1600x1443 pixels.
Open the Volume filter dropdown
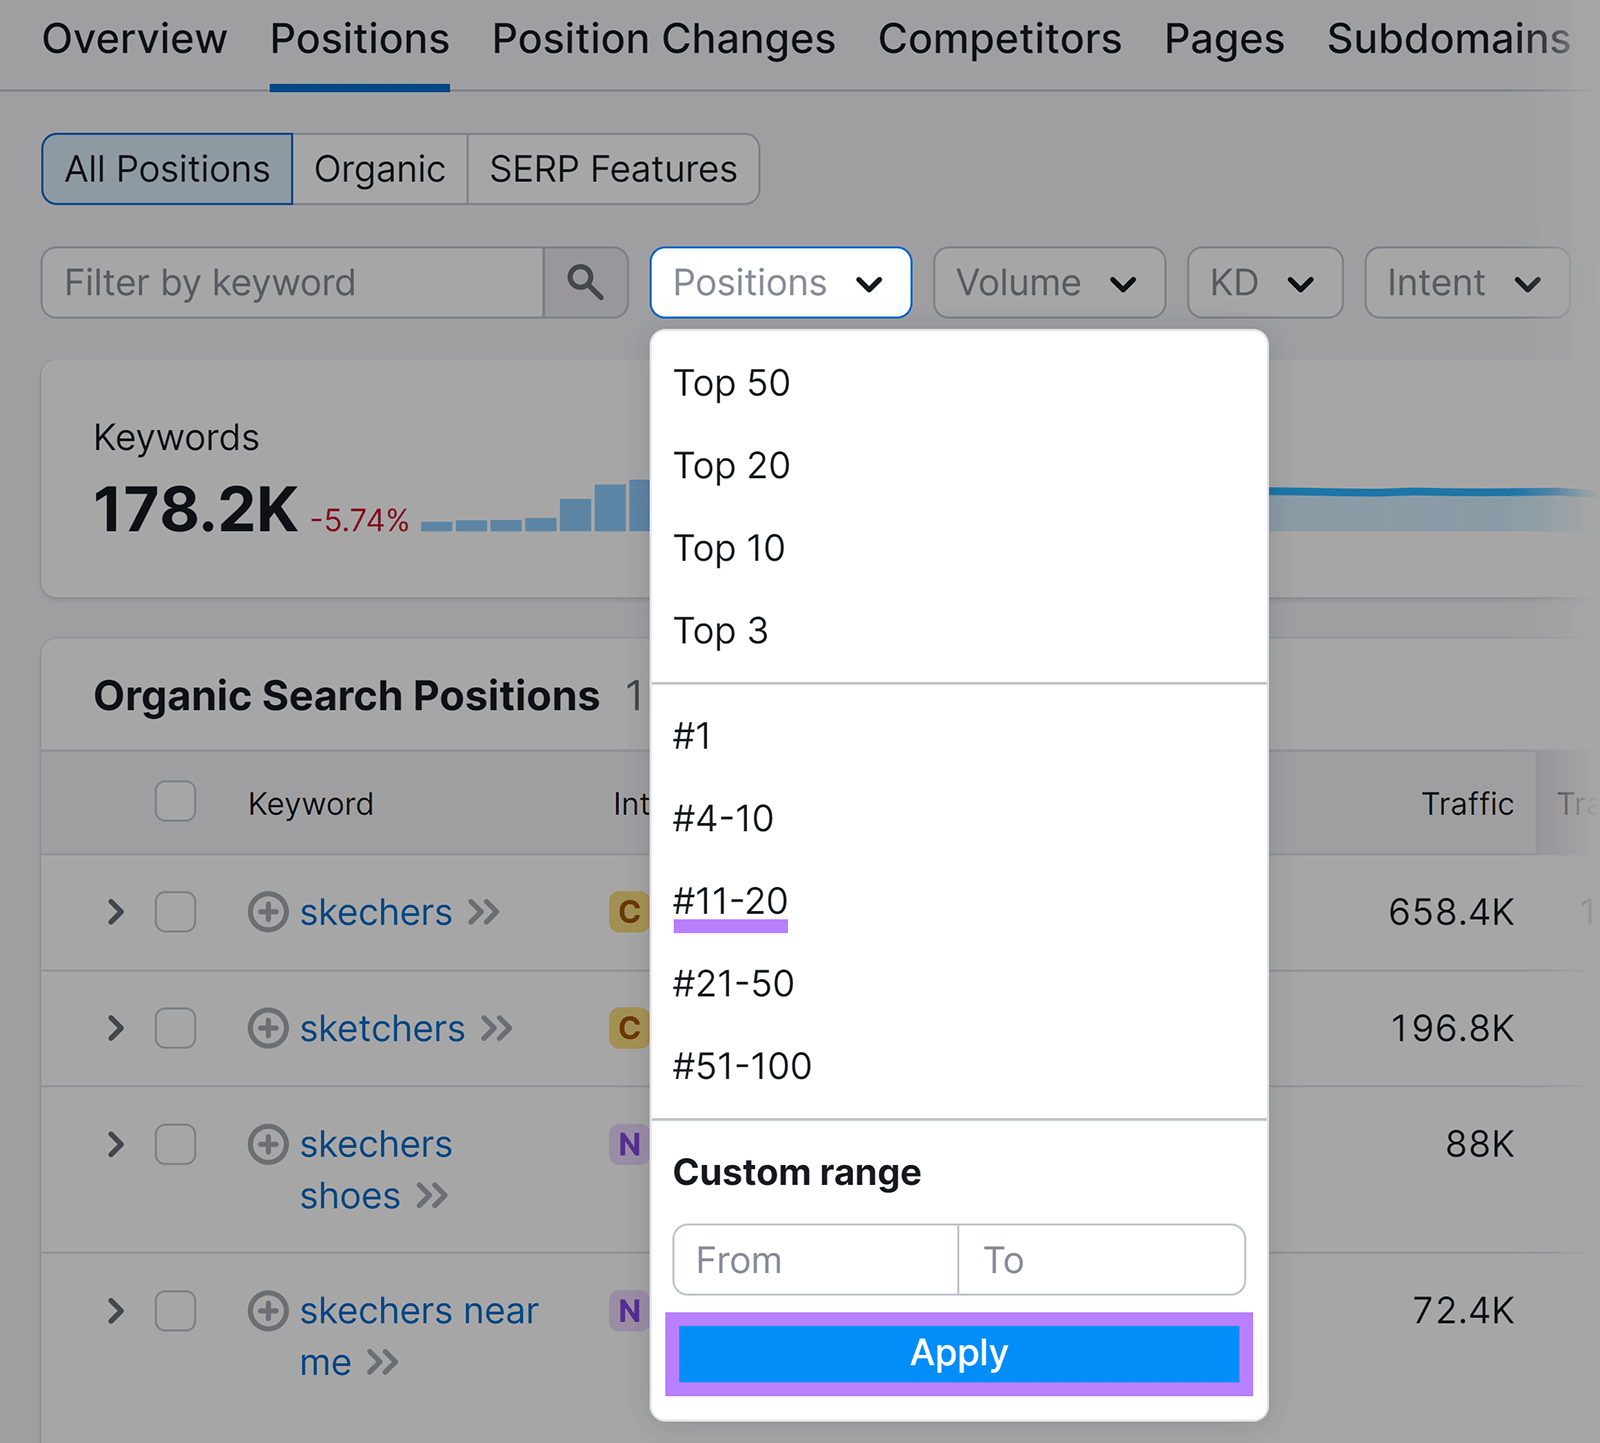1048,283
